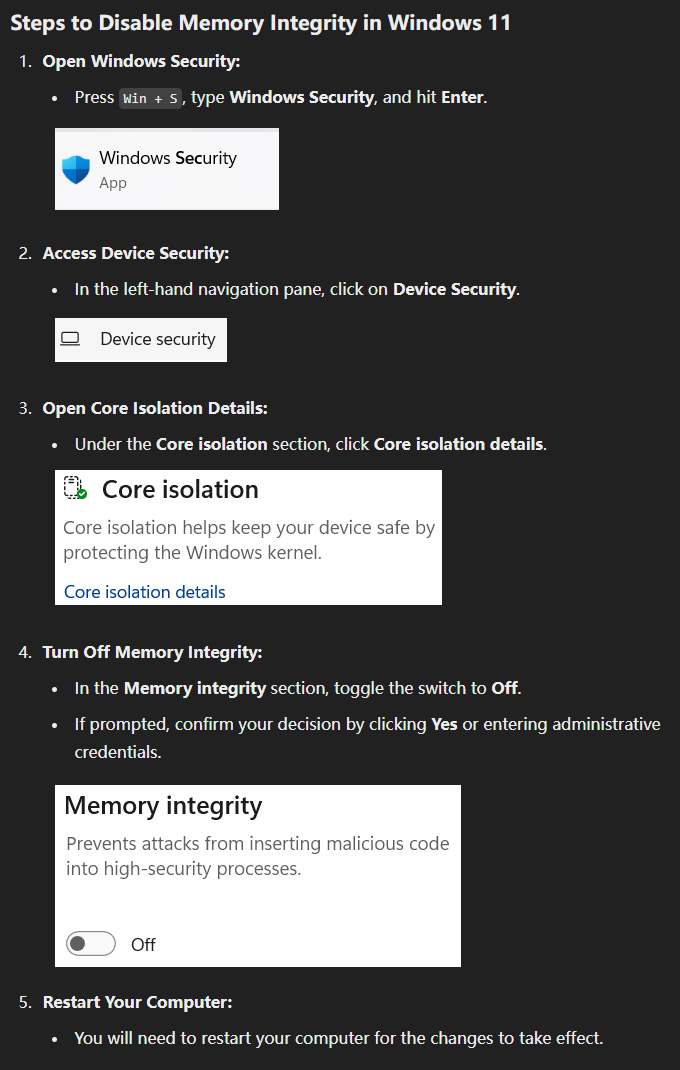This screenshot has width=680, height=1070.
Task: Click the step title Turn Off Memory Integrity
Action: [x=152, y=652]
